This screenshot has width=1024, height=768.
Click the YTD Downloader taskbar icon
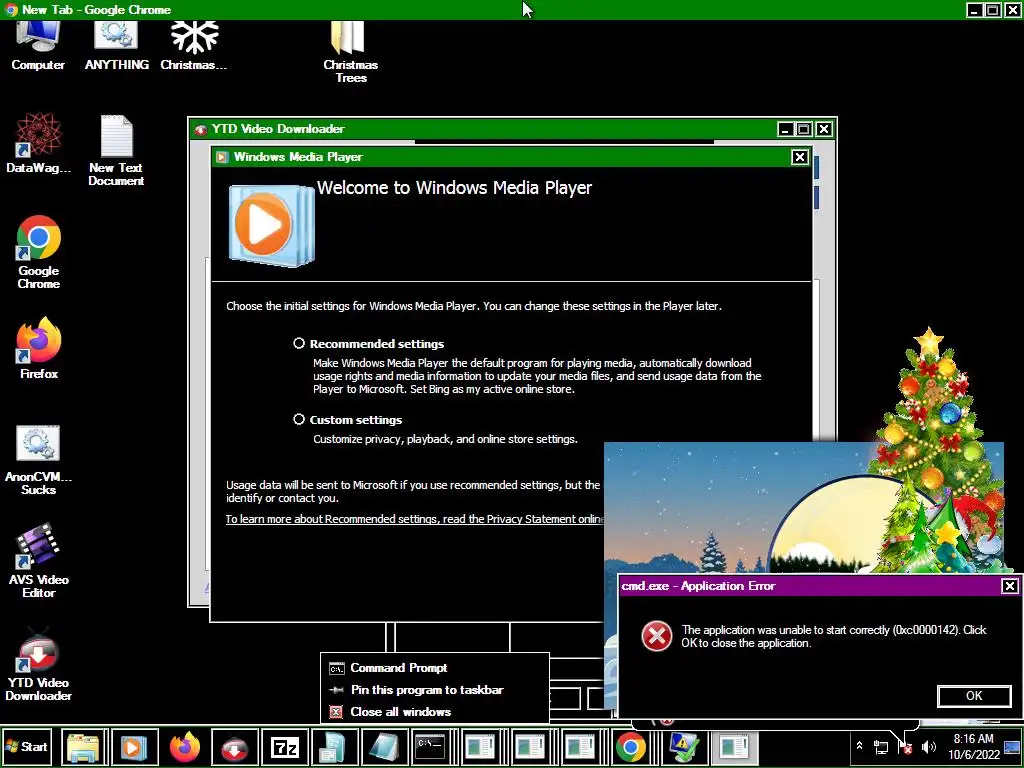pos(234,747)
